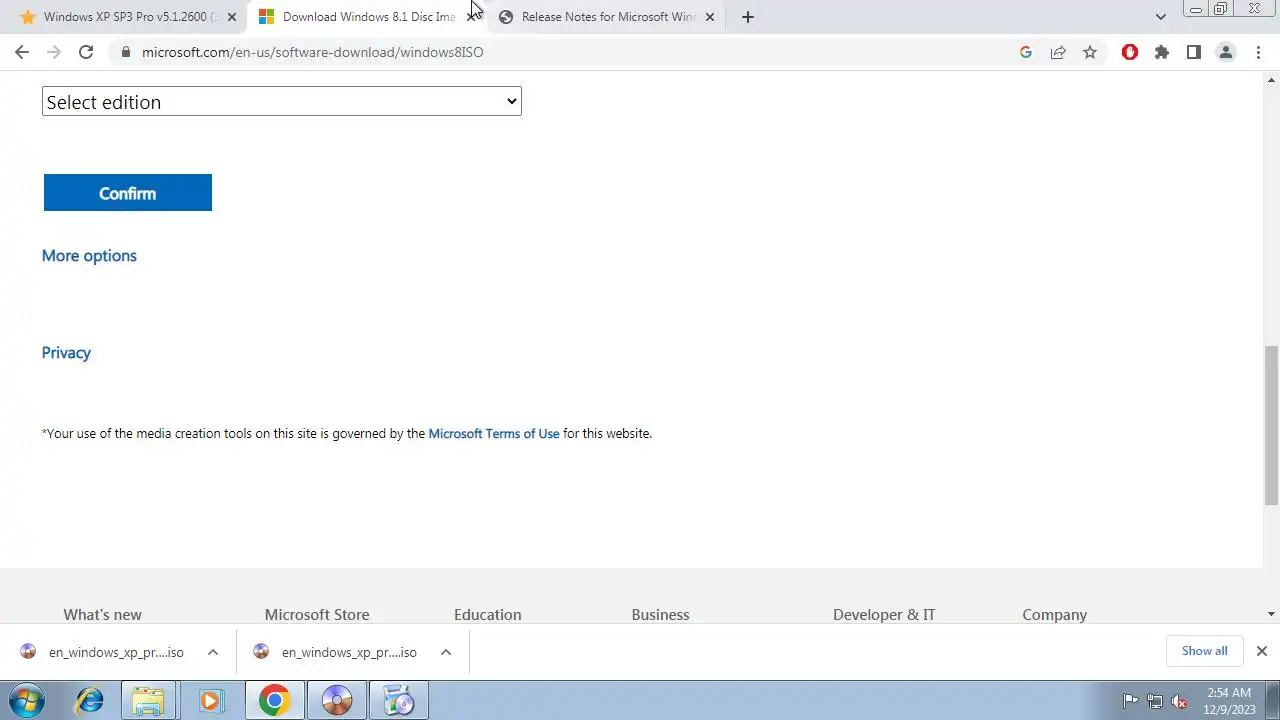Open Chrome's three-dot menu

(1258, 52)
